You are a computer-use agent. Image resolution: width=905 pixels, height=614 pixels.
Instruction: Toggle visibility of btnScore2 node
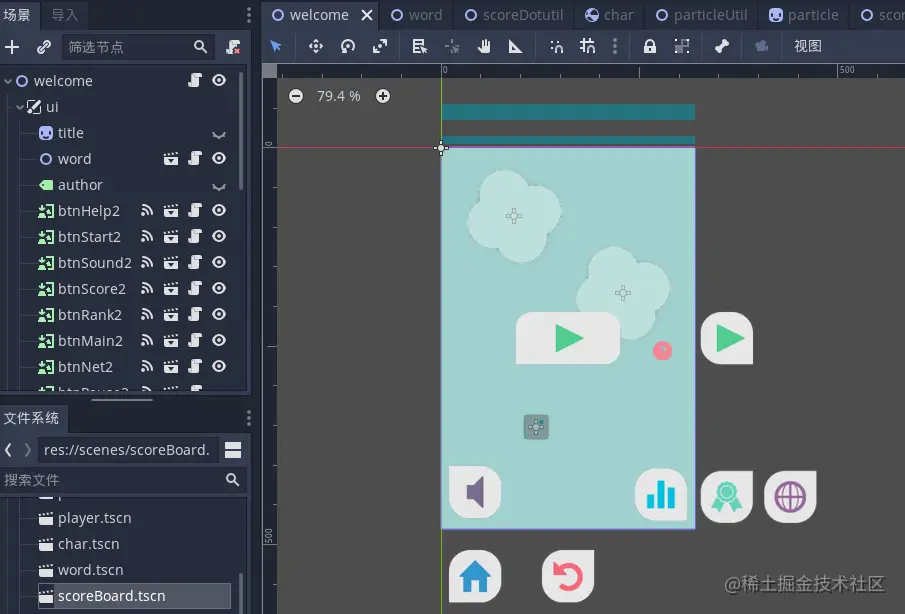tap(219, 288)
